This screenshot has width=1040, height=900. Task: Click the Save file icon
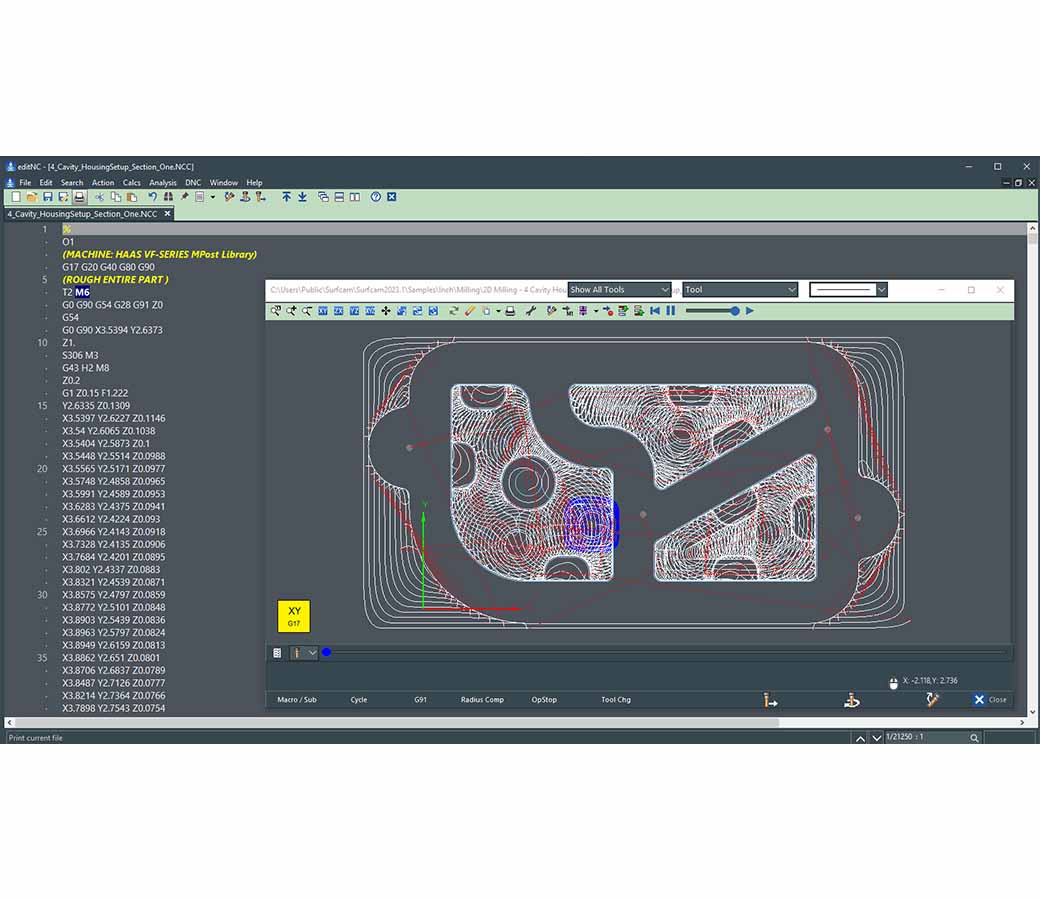click(47, 198)
